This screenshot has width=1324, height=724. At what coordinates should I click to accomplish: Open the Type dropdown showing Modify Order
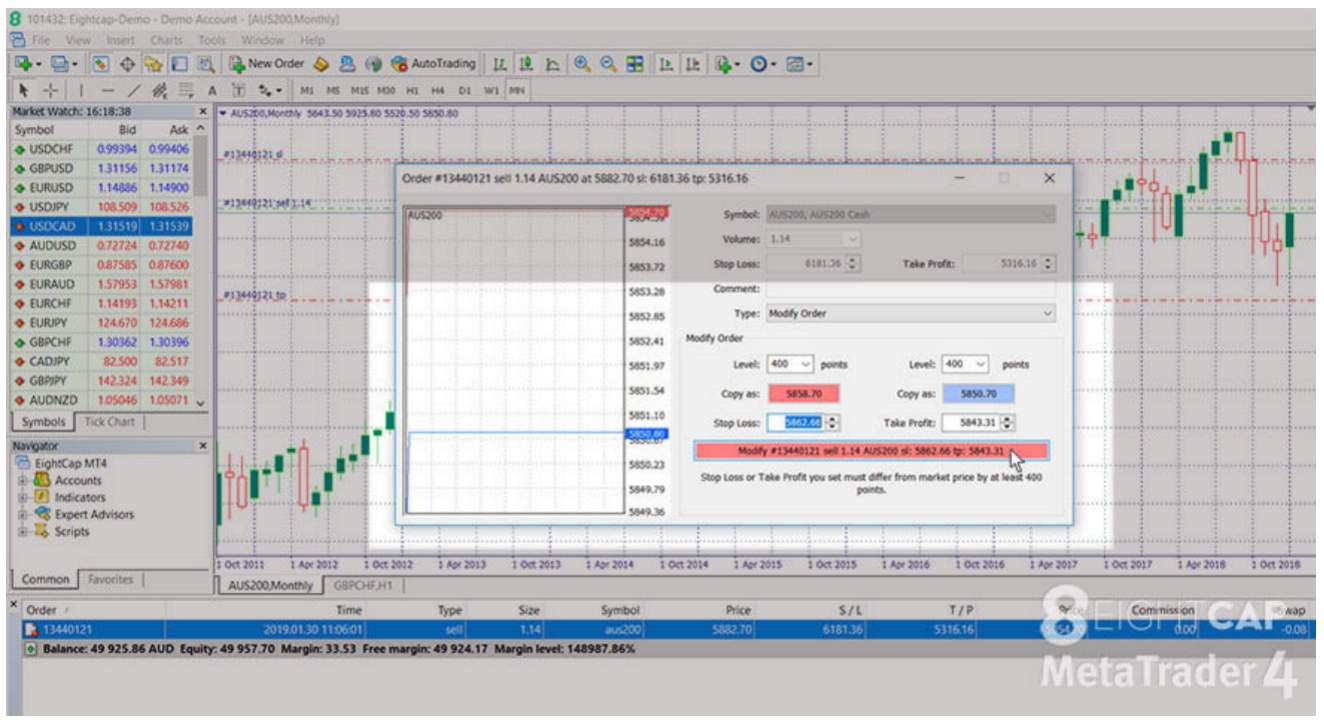[x=909, y=313]
